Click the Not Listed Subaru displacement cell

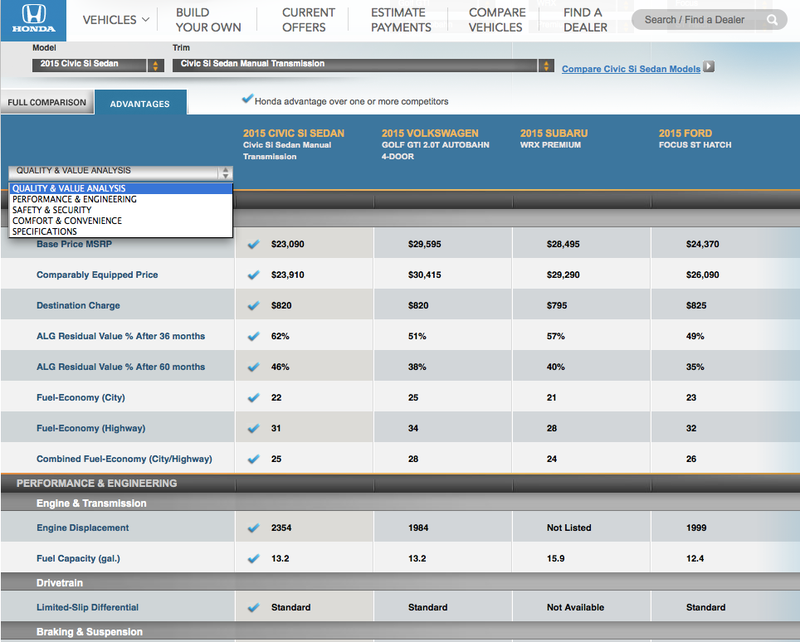[x=569, y=528]
